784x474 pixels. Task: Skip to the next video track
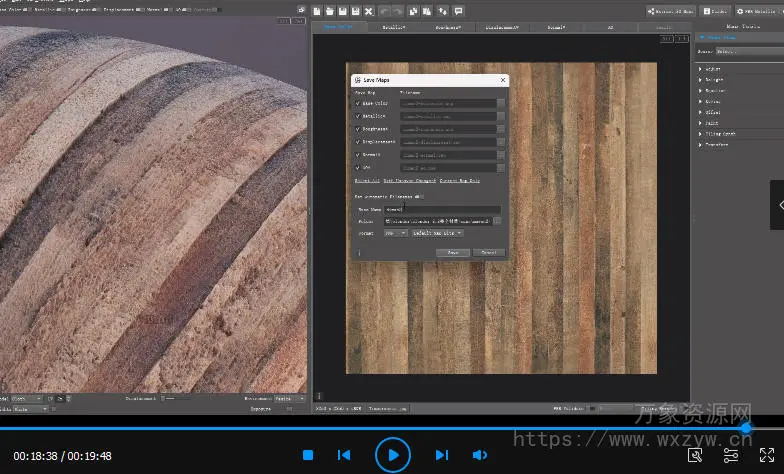[x=442, y=455]
